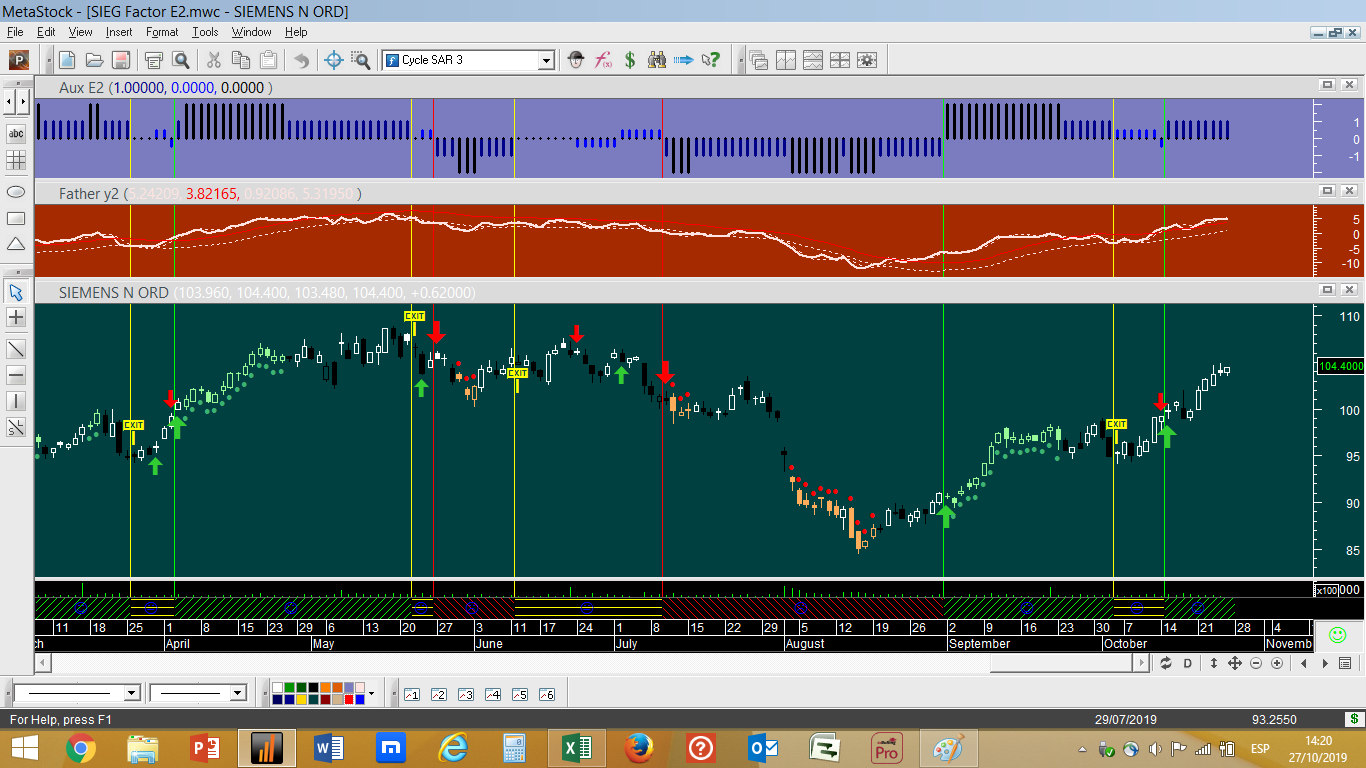Toggle template 4 button in bottom toolbar

pos(492,694)
